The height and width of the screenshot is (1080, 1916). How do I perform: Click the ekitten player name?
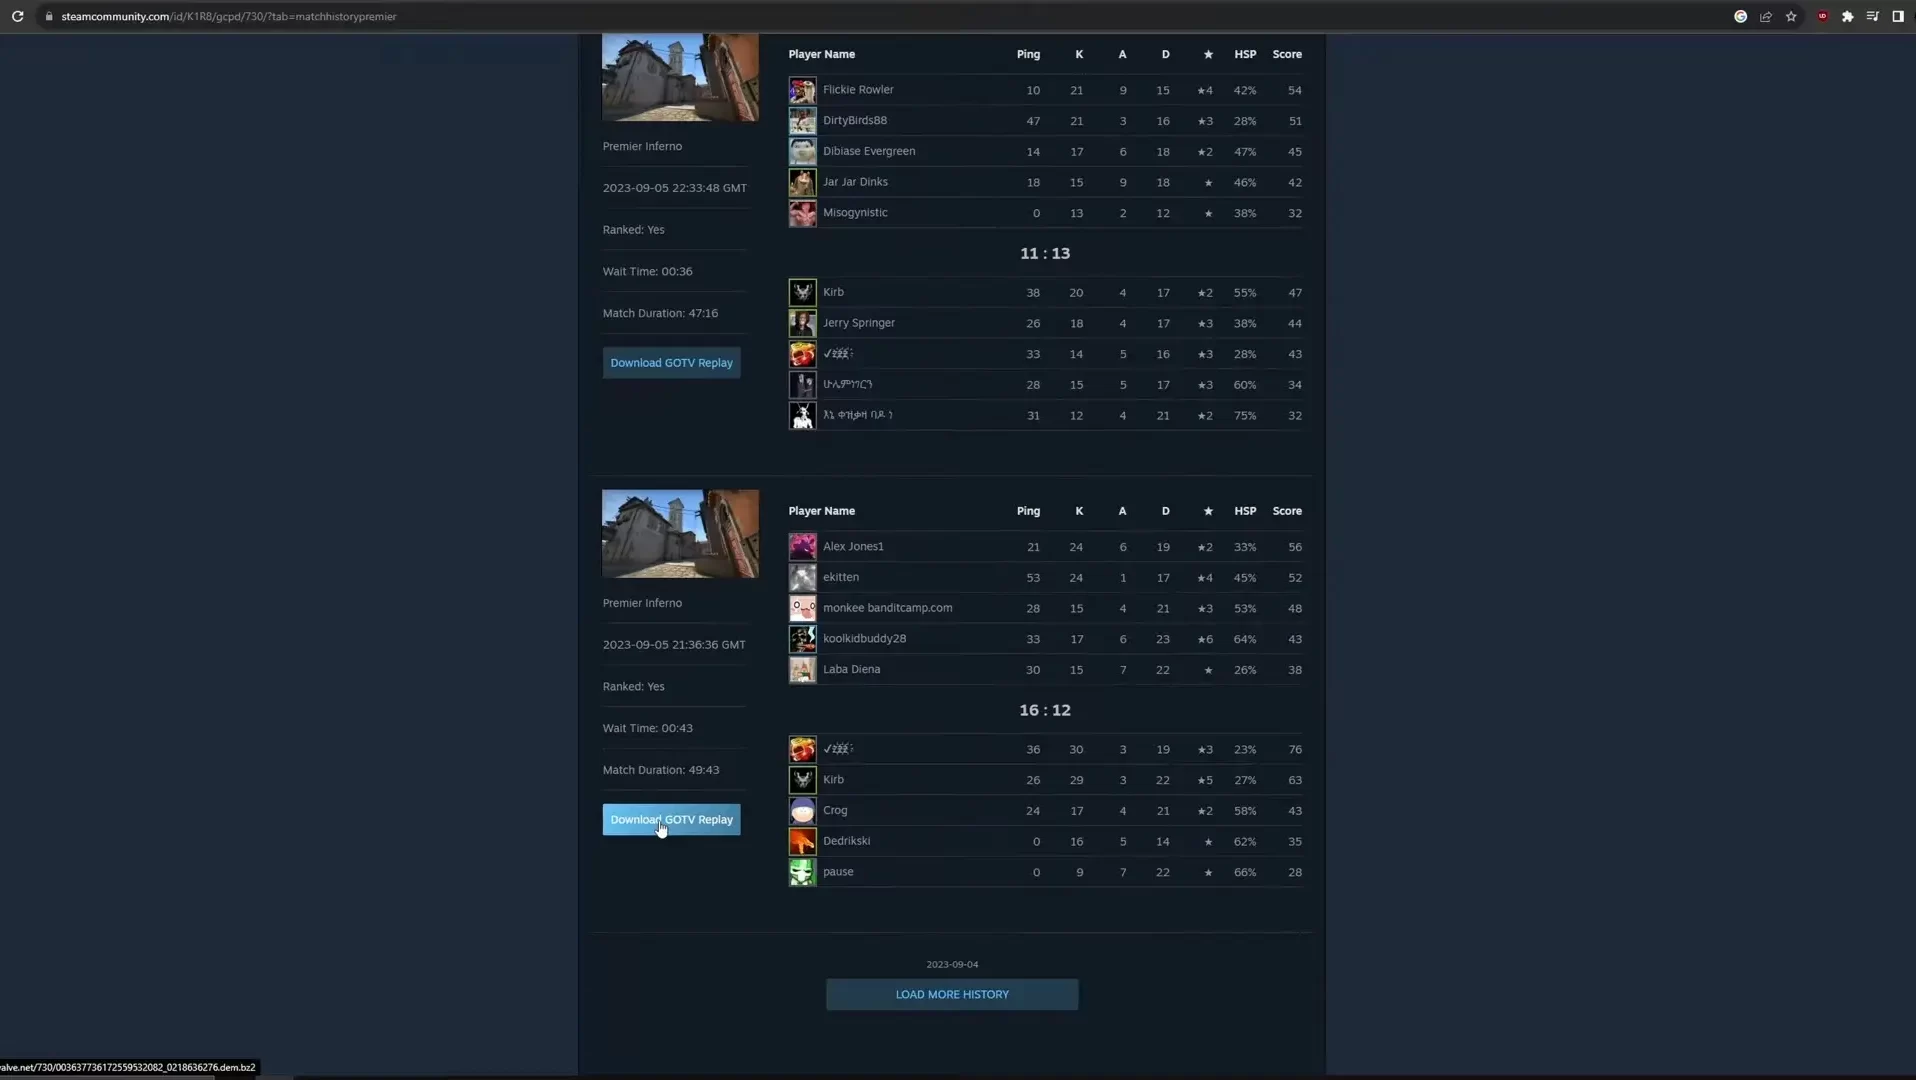[841, 577]
